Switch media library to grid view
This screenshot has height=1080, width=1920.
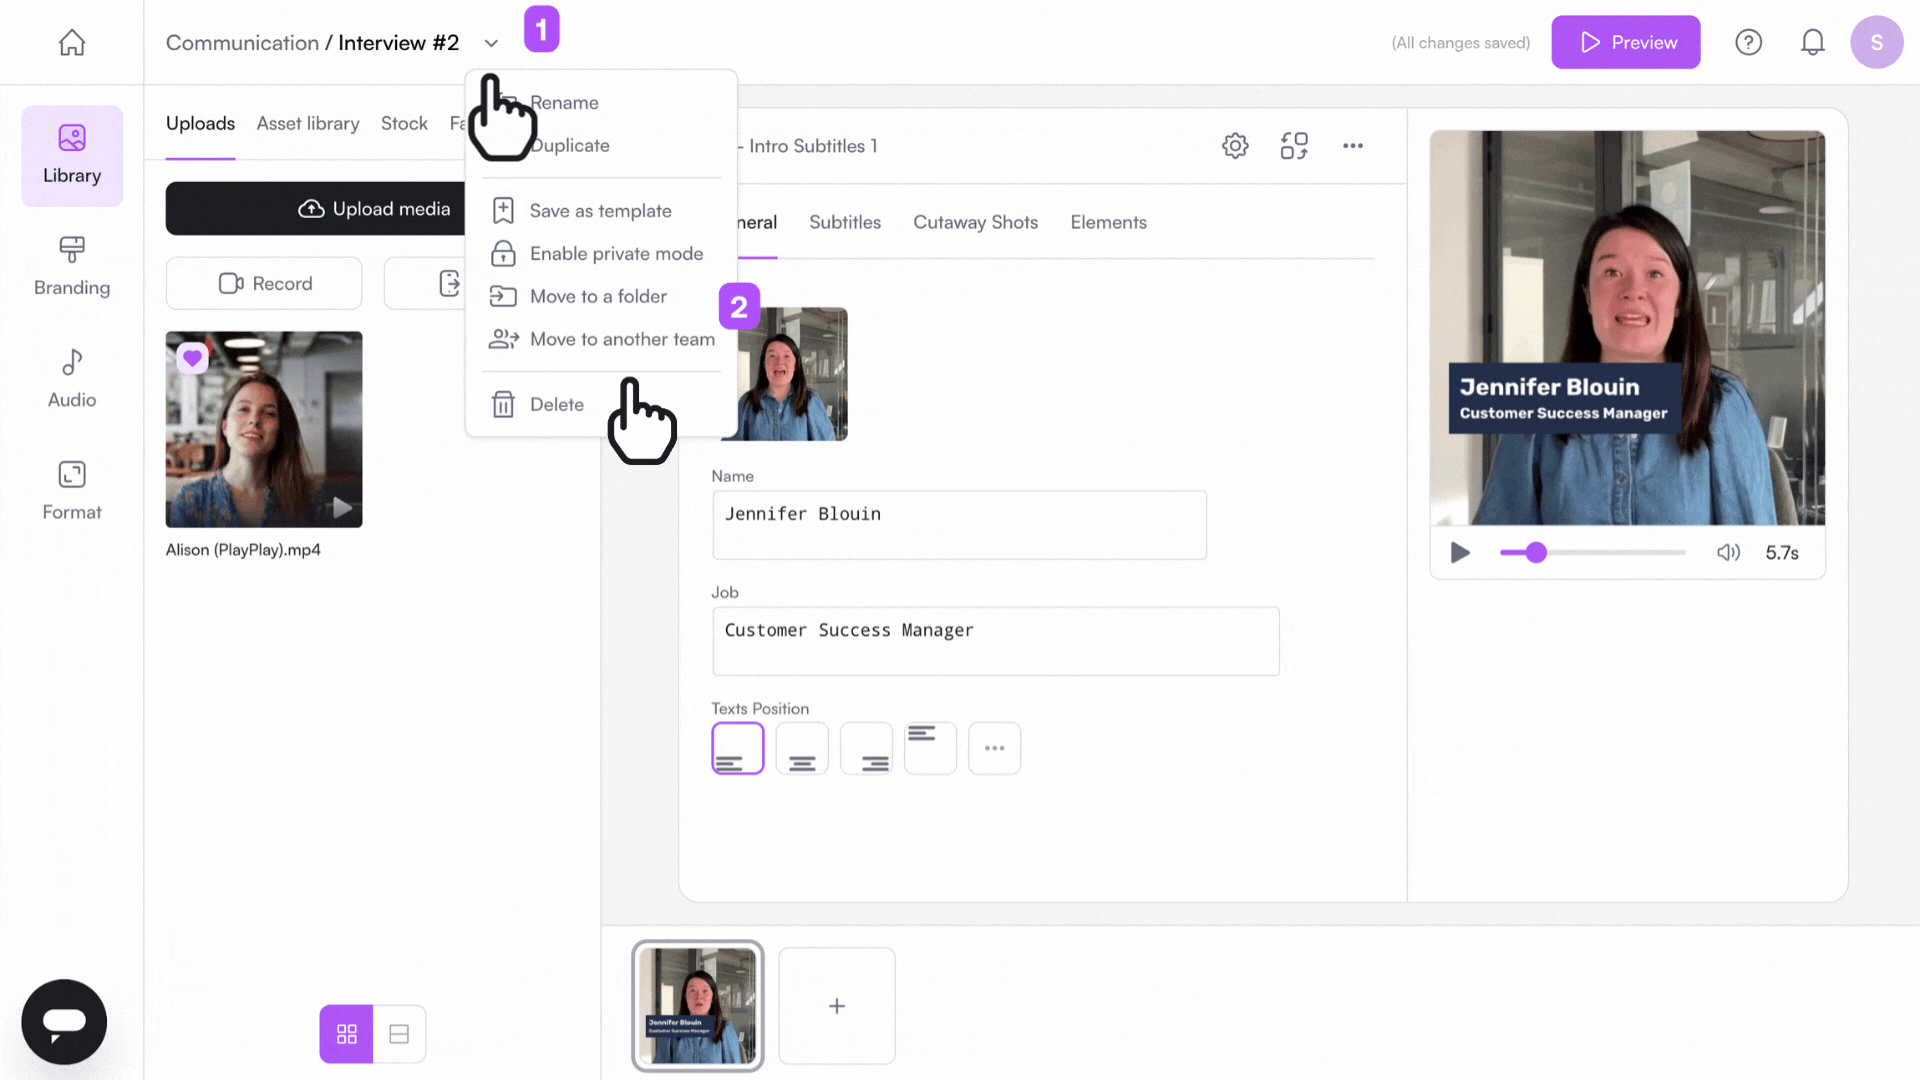pos(346,1034)
